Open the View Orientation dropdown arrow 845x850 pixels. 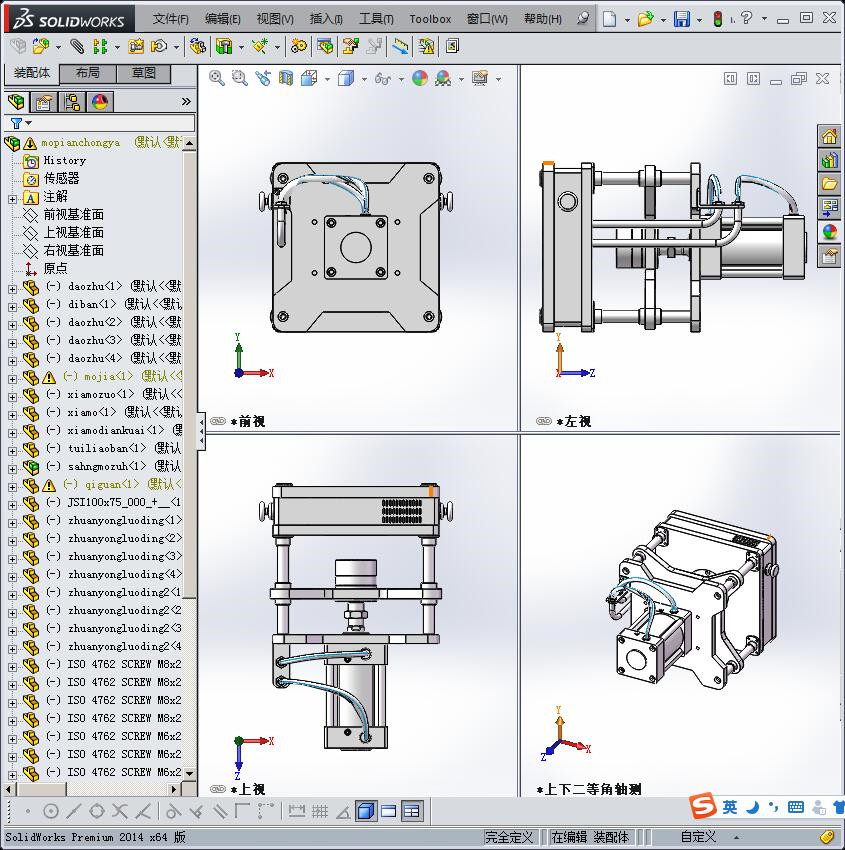327,80
